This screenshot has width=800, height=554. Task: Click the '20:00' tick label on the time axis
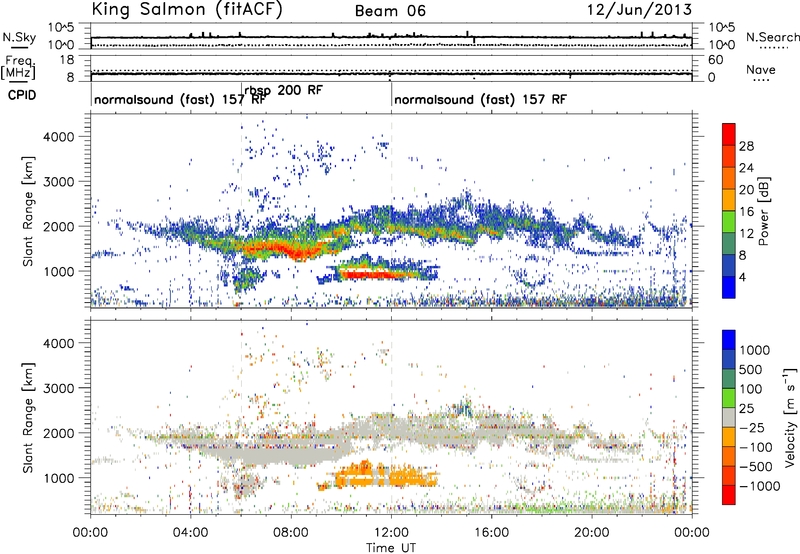click(x=592, y=533)
